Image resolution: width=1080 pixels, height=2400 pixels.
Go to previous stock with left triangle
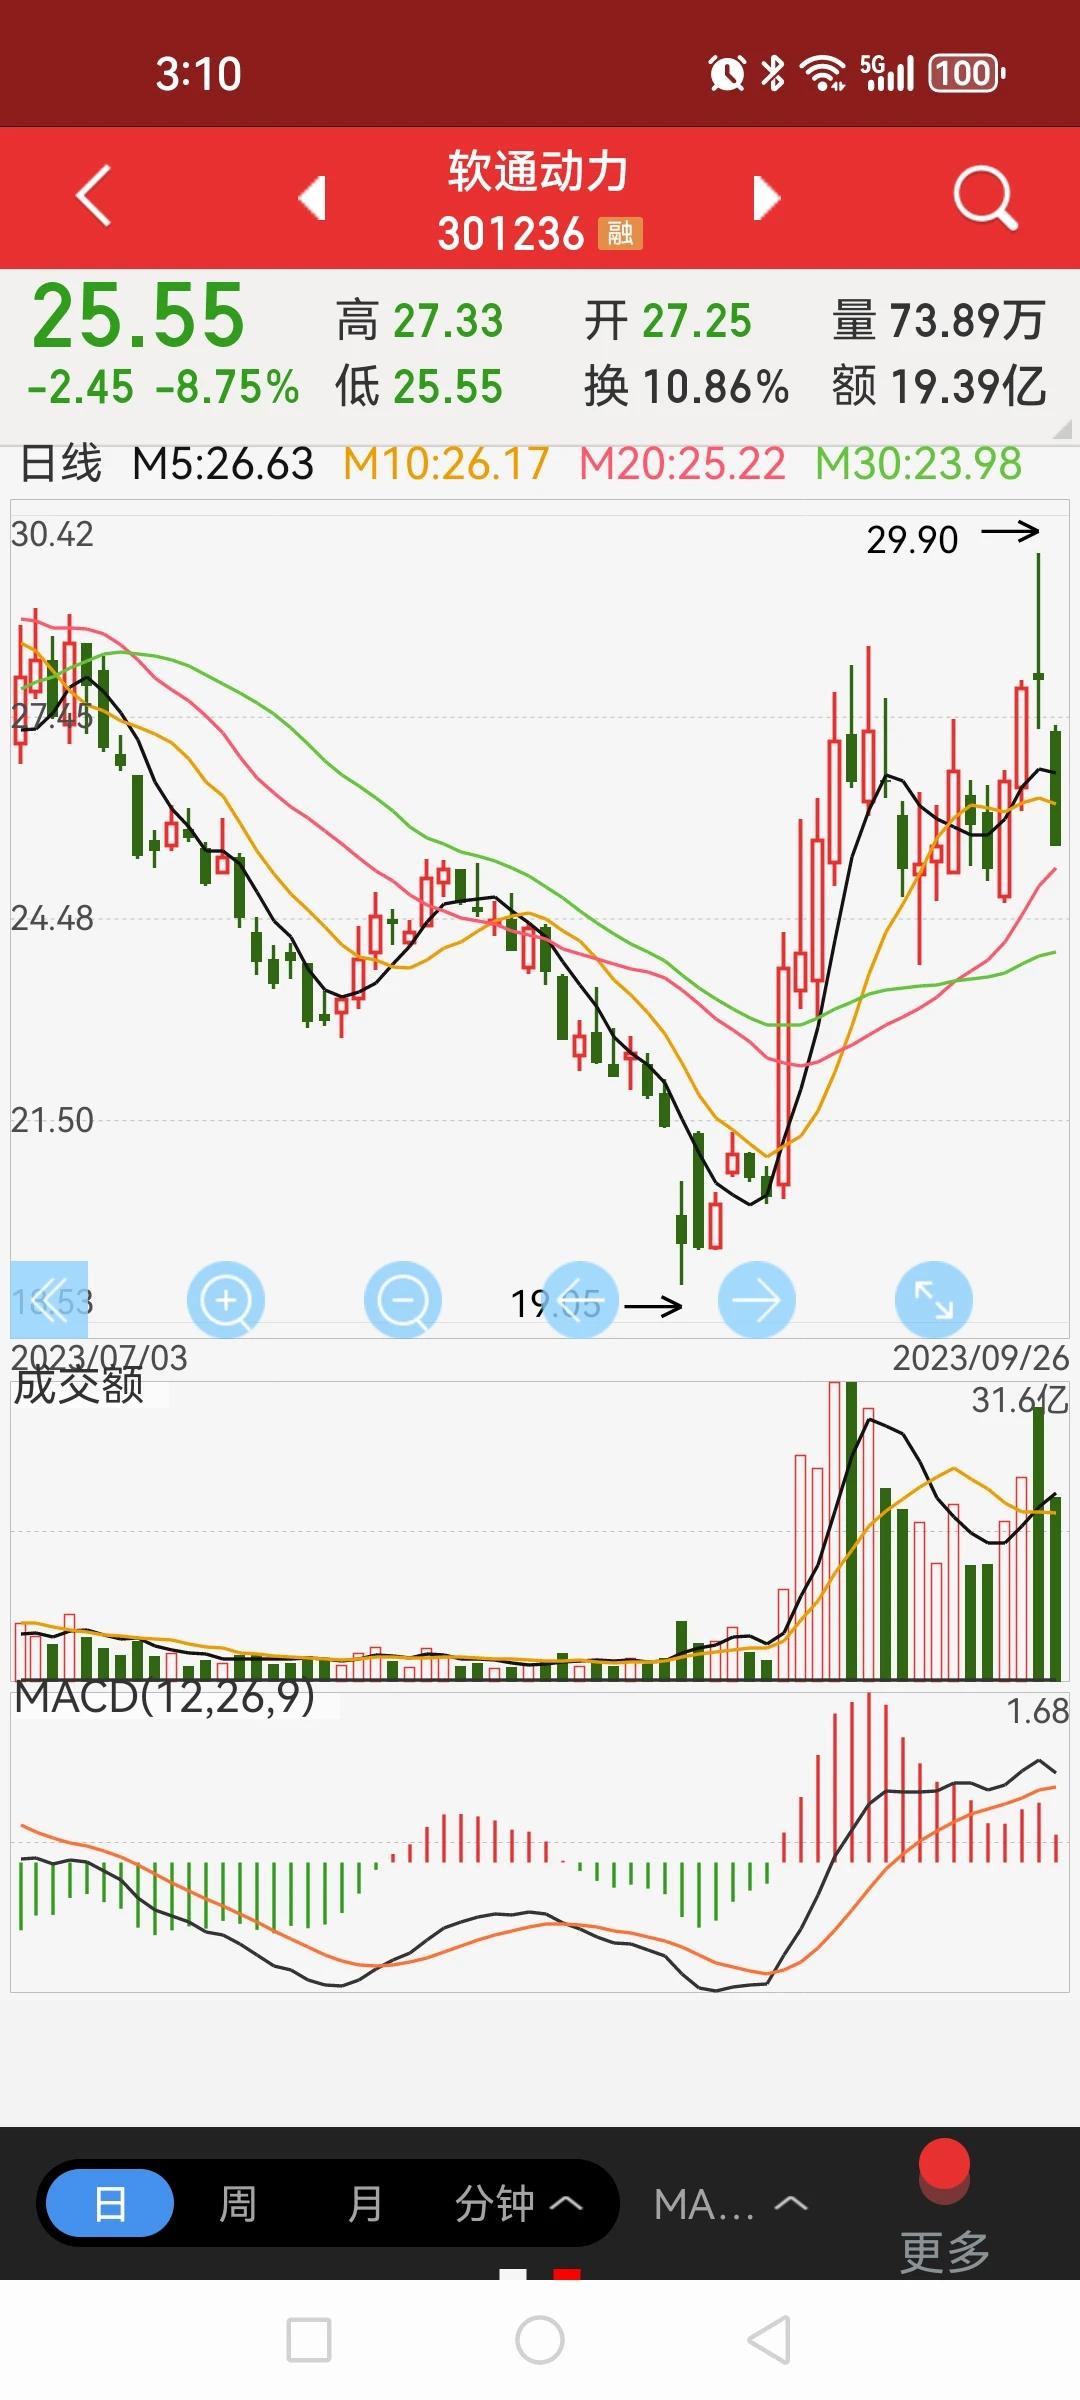coord(313,197)
